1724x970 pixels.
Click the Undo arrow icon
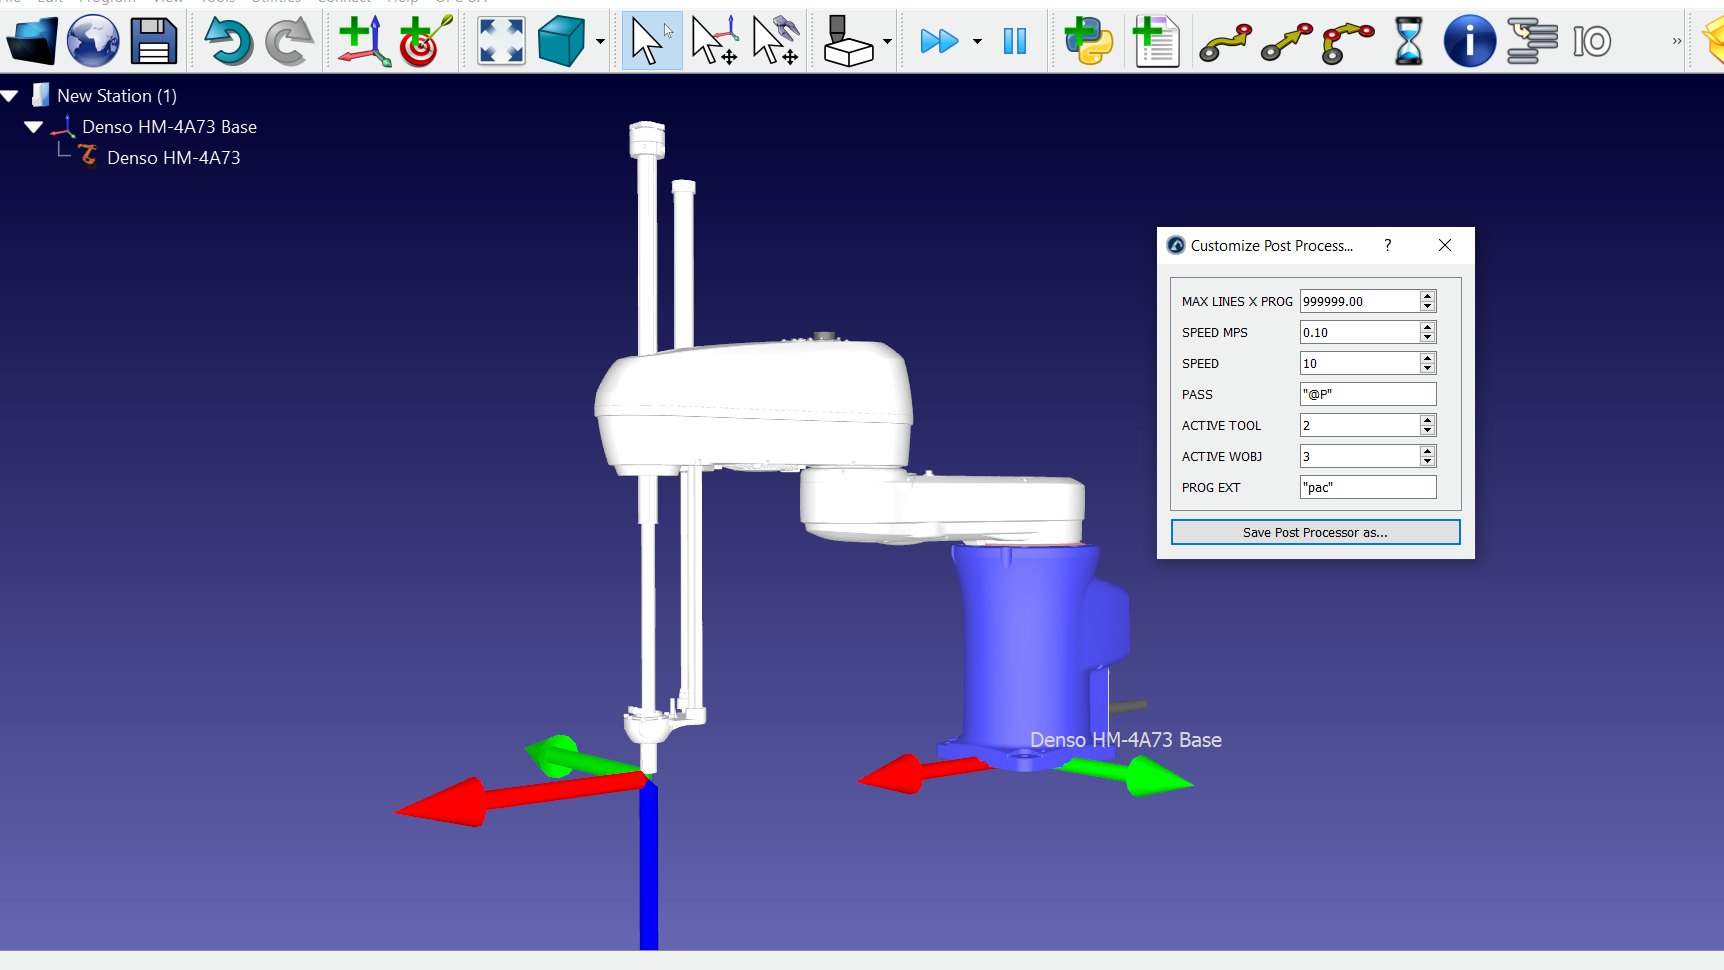pyautogui.click(x=228, y=41)
